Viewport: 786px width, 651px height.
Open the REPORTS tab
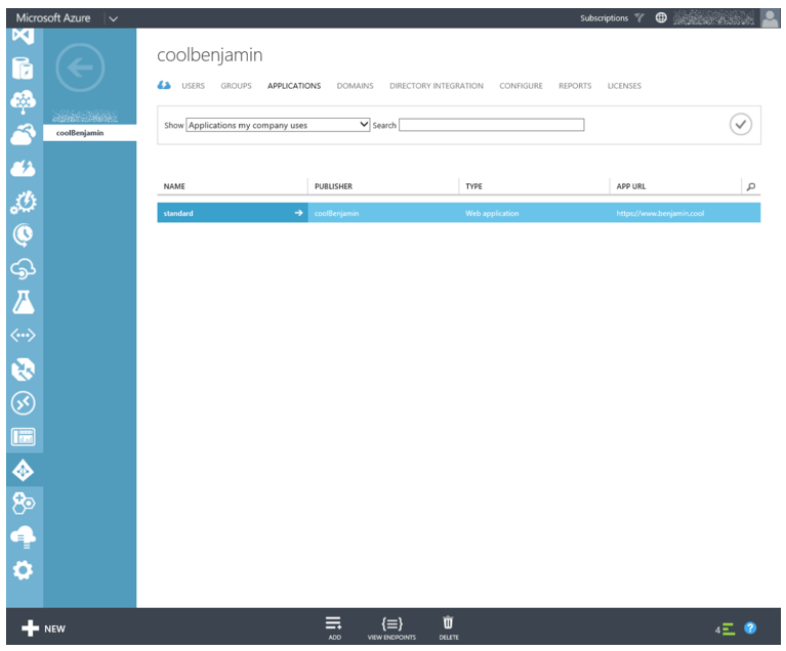click(x=575, y=86)
